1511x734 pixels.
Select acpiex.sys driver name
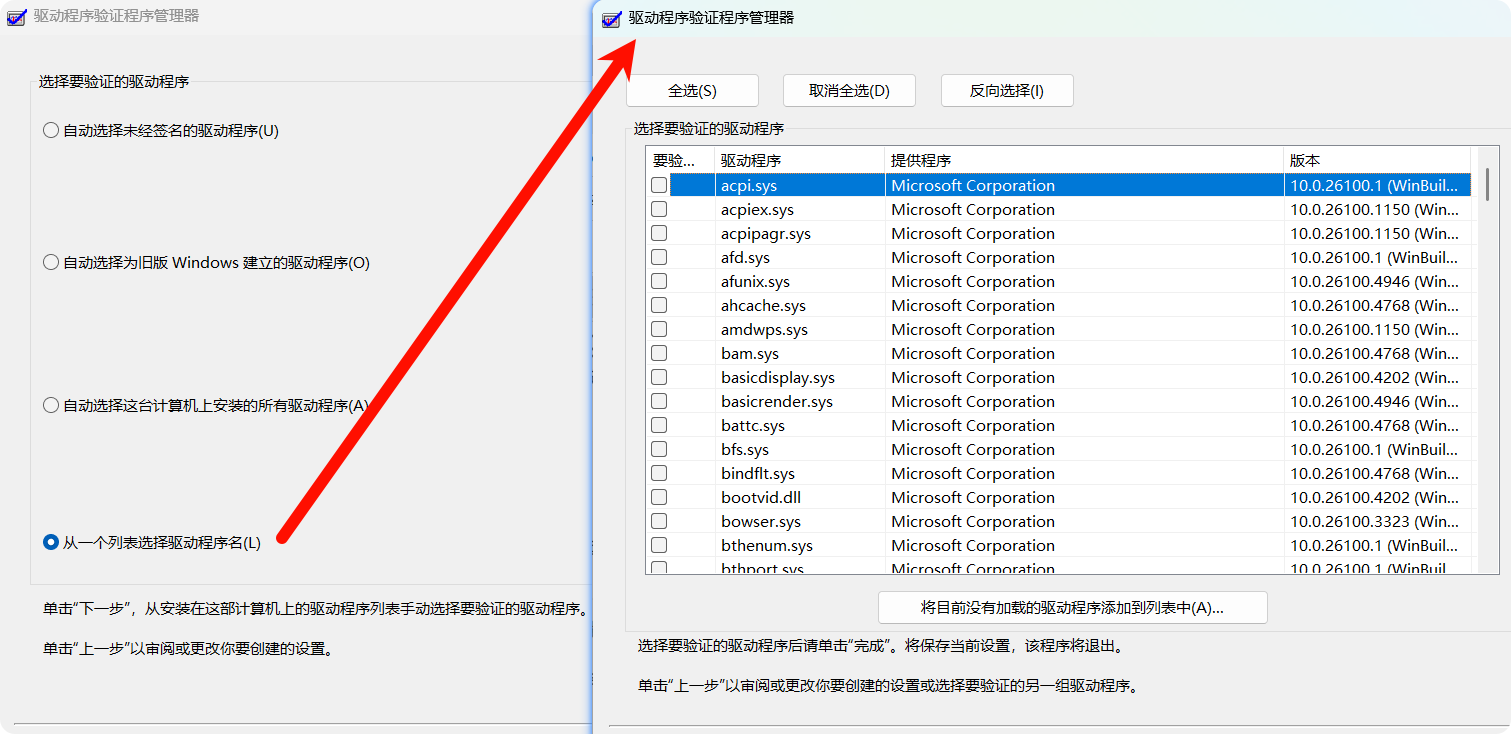[757, 209]
